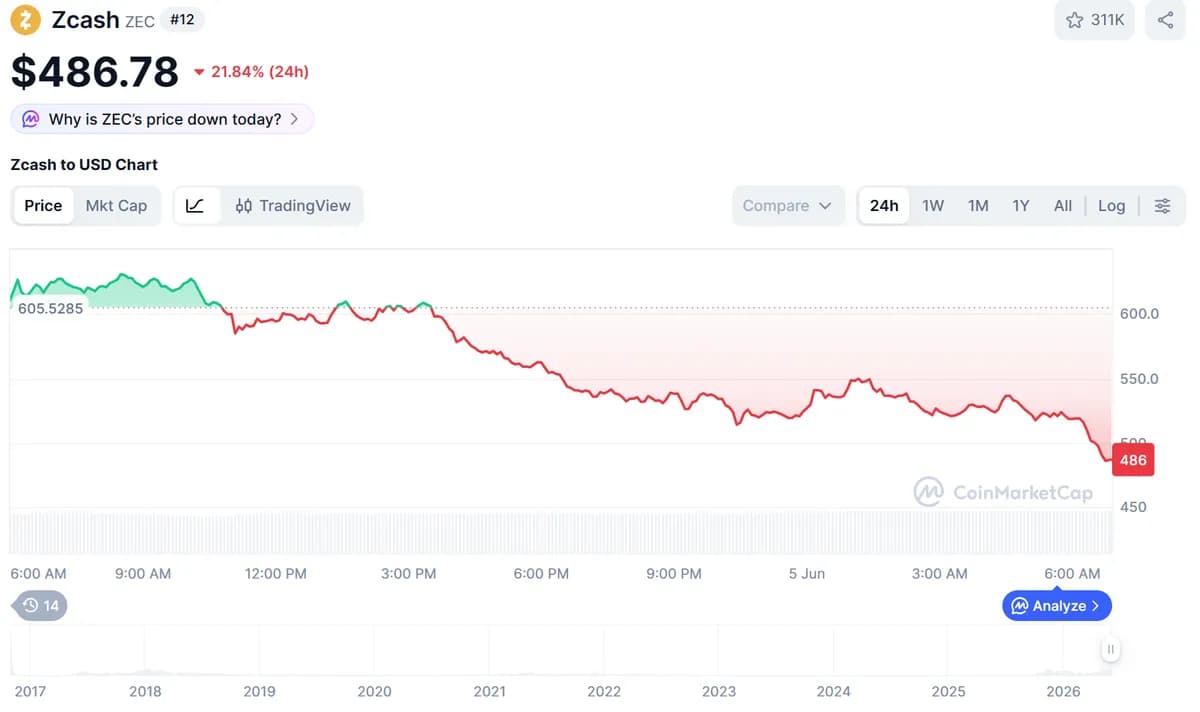The height and width of the screenshot is (712, 1200).
Task: Click the Zcash coin logo icon
Action: (x=26, y=20)
